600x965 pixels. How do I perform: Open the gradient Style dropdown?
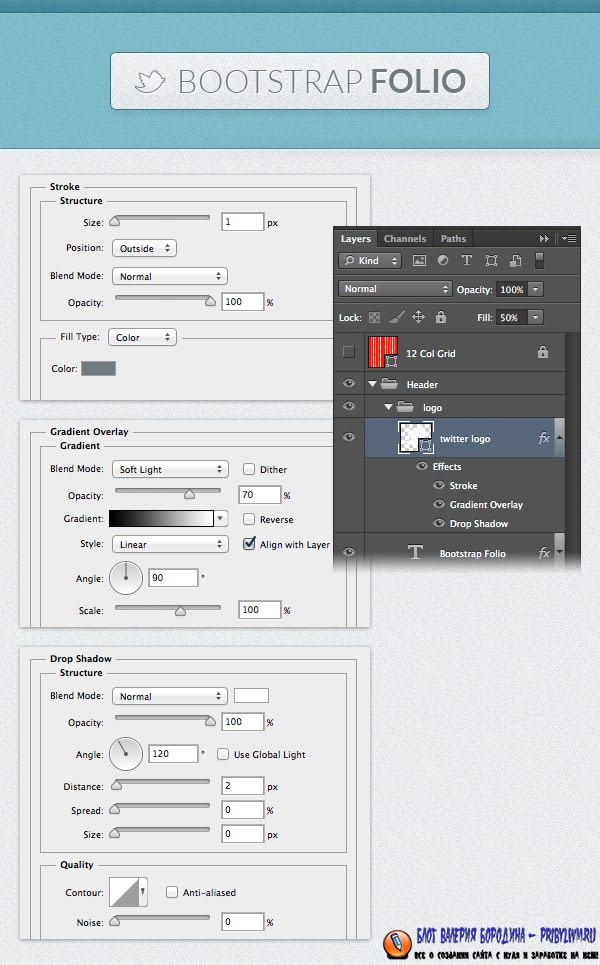coord(170,544)
